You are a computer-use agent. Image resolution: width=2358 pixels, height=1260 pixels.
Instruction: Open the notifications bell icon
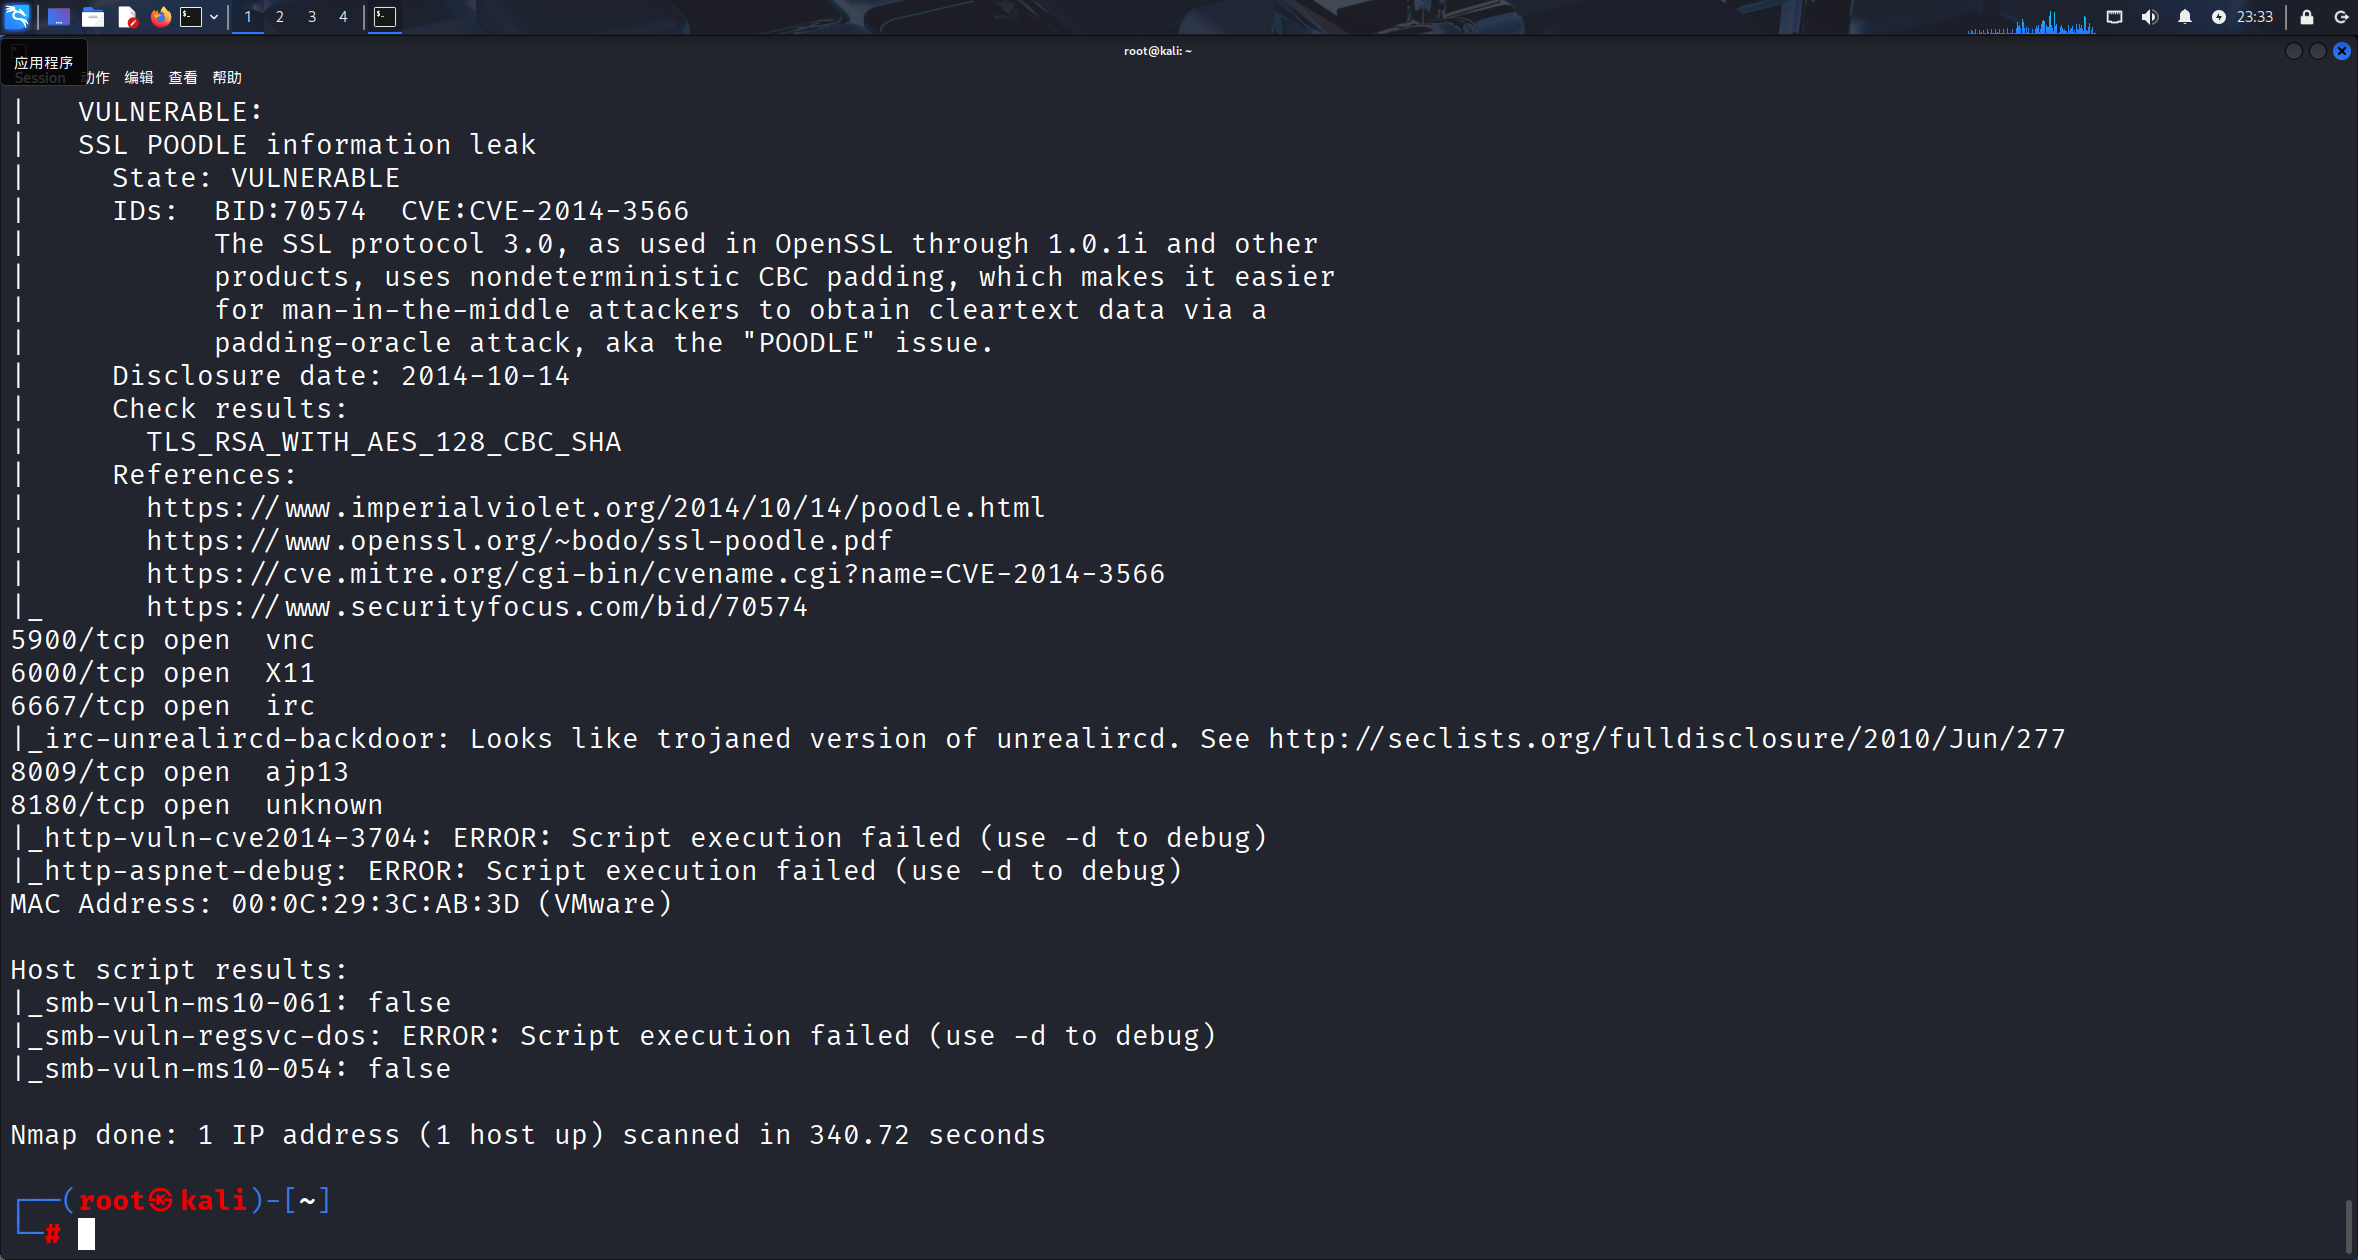2185,16
